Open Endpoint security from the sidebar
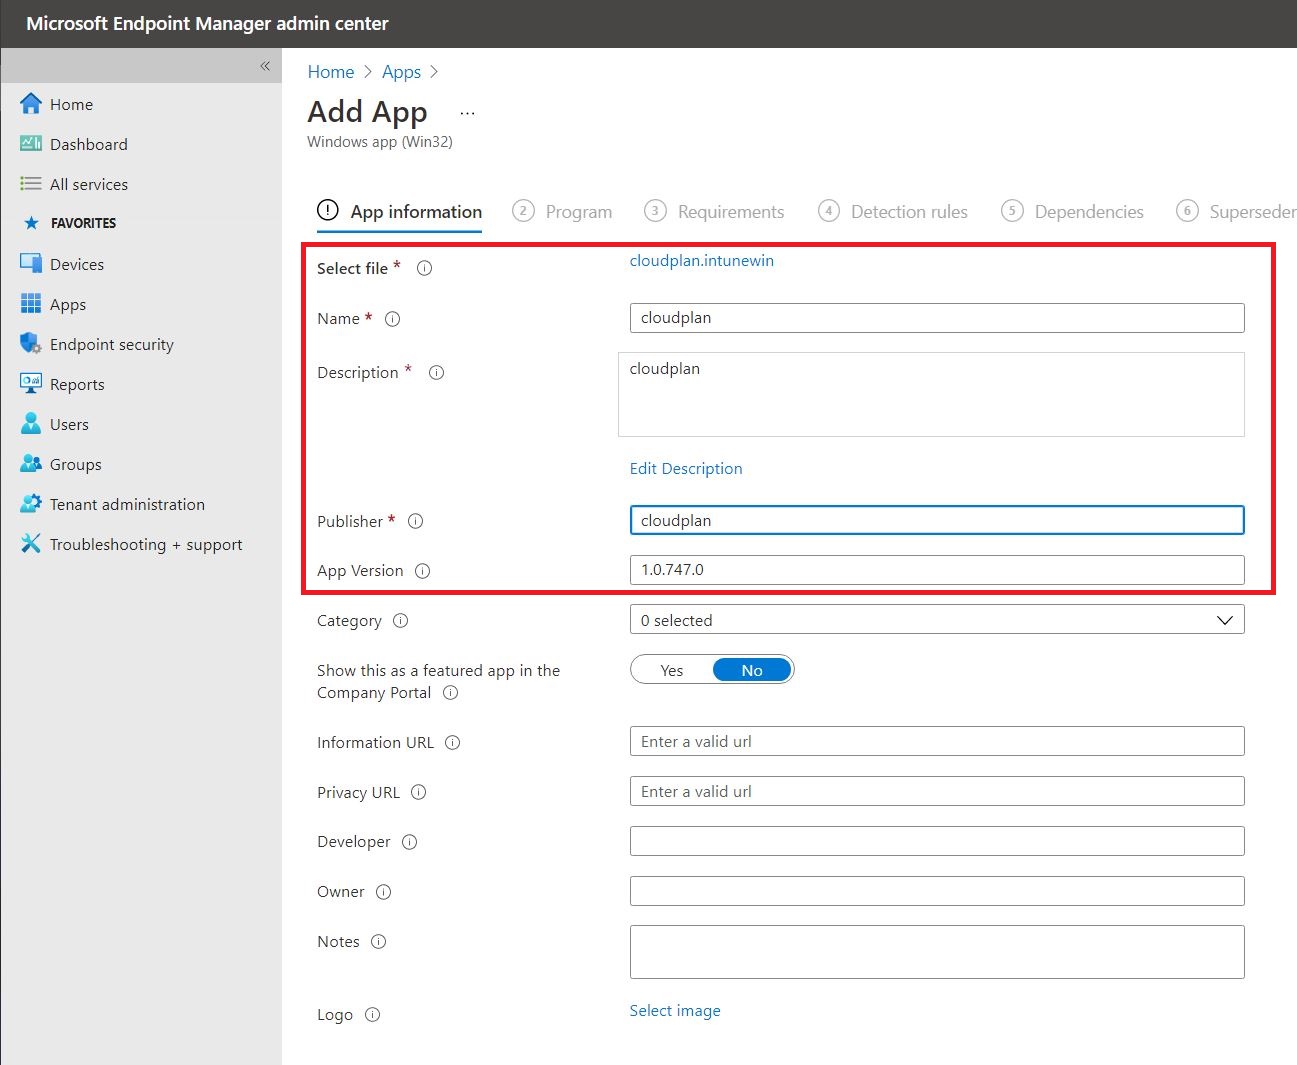This screenshot has height=1065, width=1297. click(110, 343)
